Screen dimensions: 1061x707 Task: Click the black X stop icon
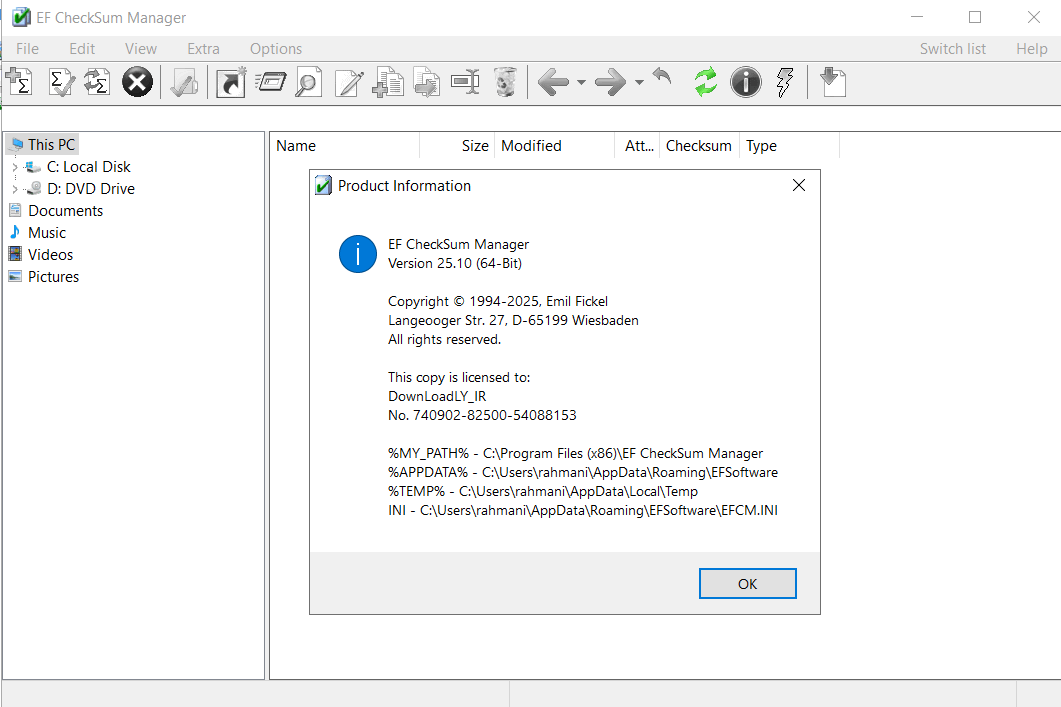137,82
